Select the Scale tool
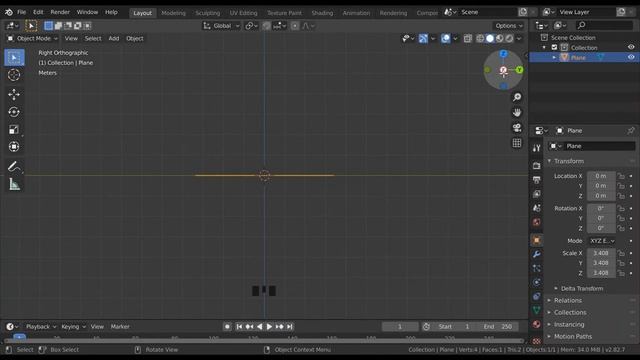 [14, 129]
